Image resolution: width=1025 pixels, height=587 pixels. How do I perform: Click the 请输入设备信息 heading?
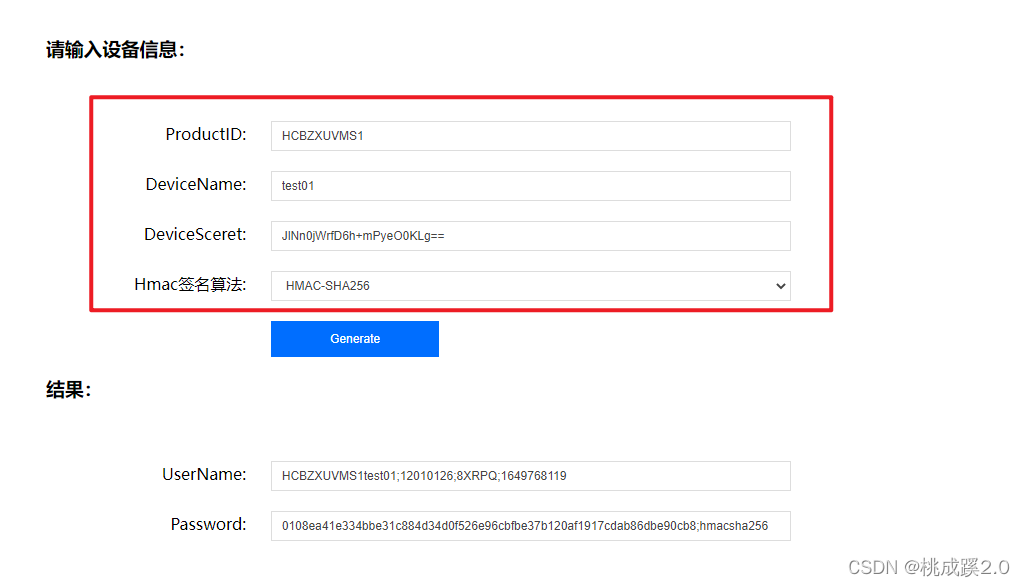pos(115,50)
